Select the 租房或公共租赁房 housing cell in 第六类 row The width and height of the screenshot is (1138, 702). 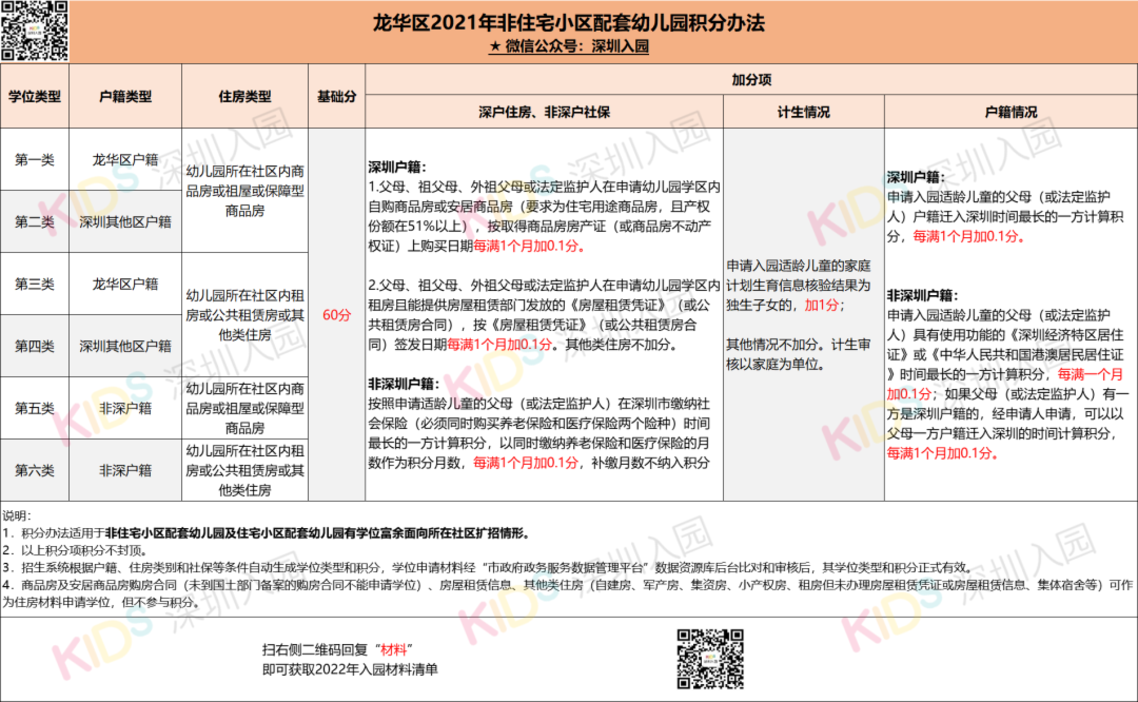(x=245, y=470)
